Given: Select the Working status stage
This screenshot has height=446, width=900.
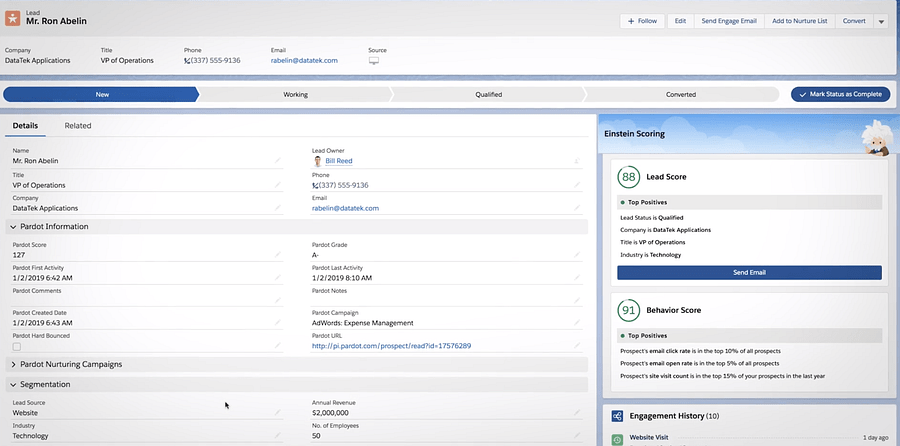Looking at the screenshot, I should pyautogui.click(x=295, y=95).
